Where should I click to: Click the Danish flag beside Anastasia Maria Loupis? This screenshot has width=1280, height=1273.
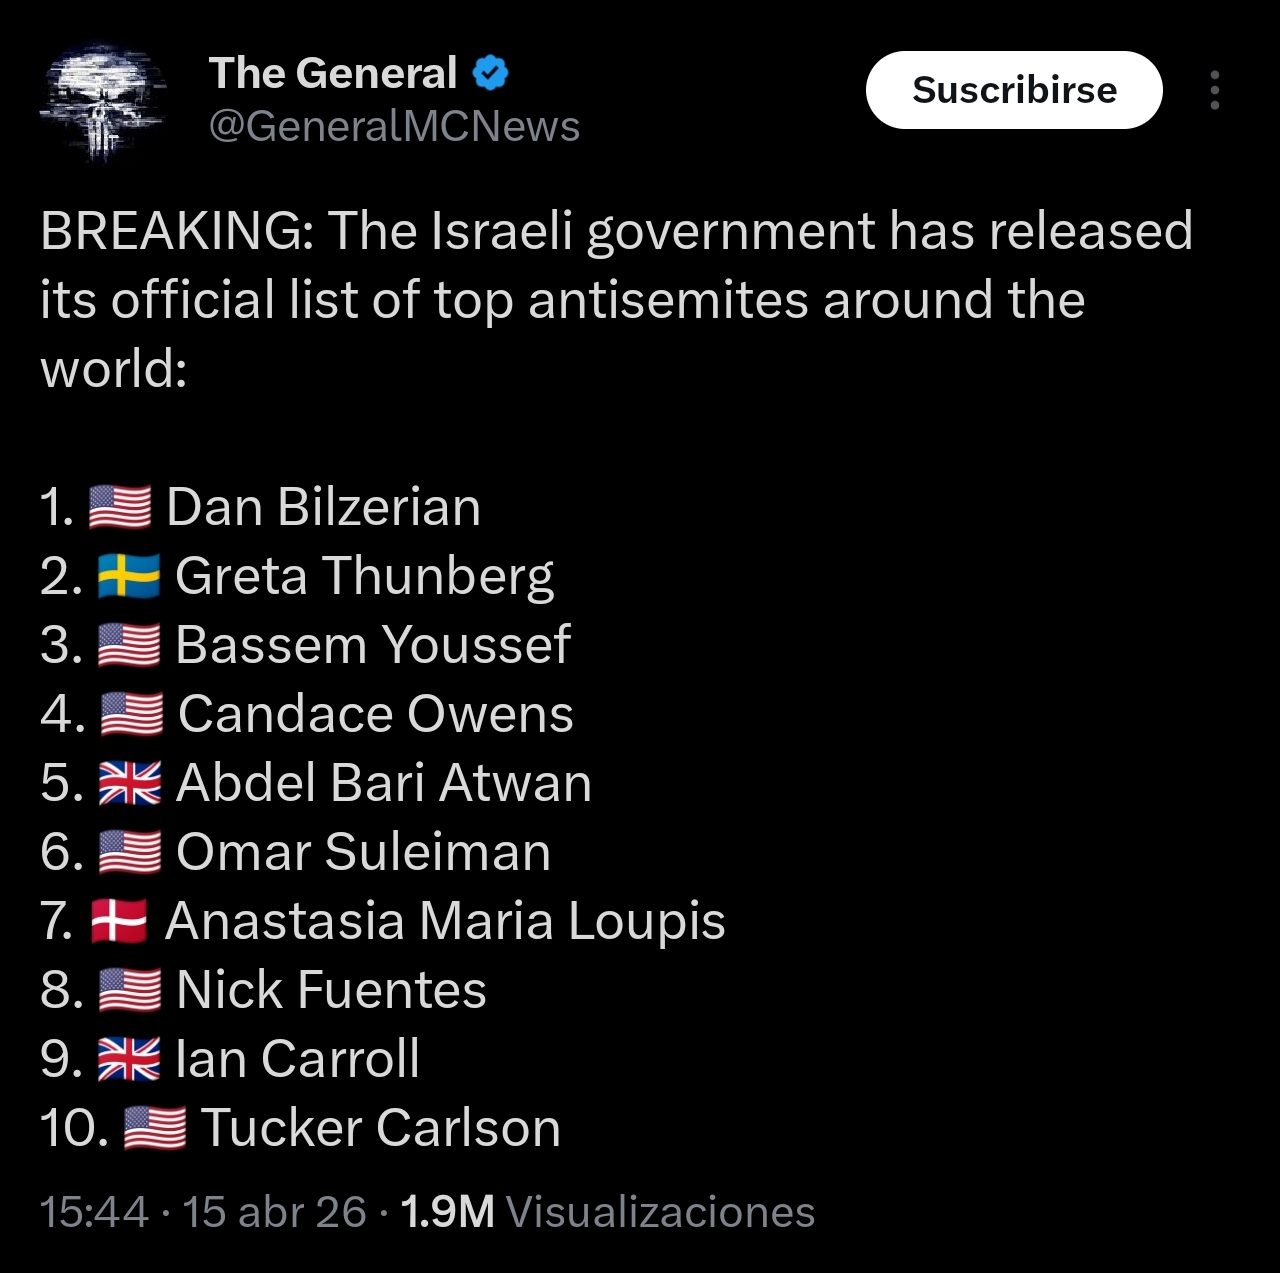[x=119, y=921]
